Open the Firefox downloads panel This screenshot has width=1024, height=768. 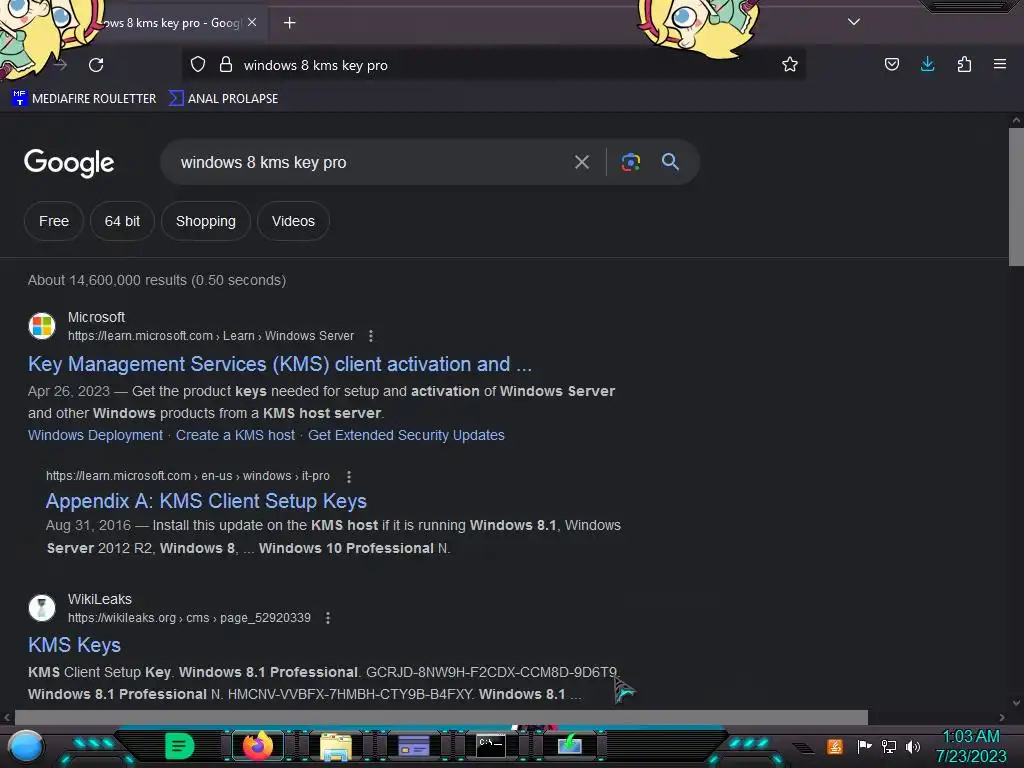(x=927, y=65)
